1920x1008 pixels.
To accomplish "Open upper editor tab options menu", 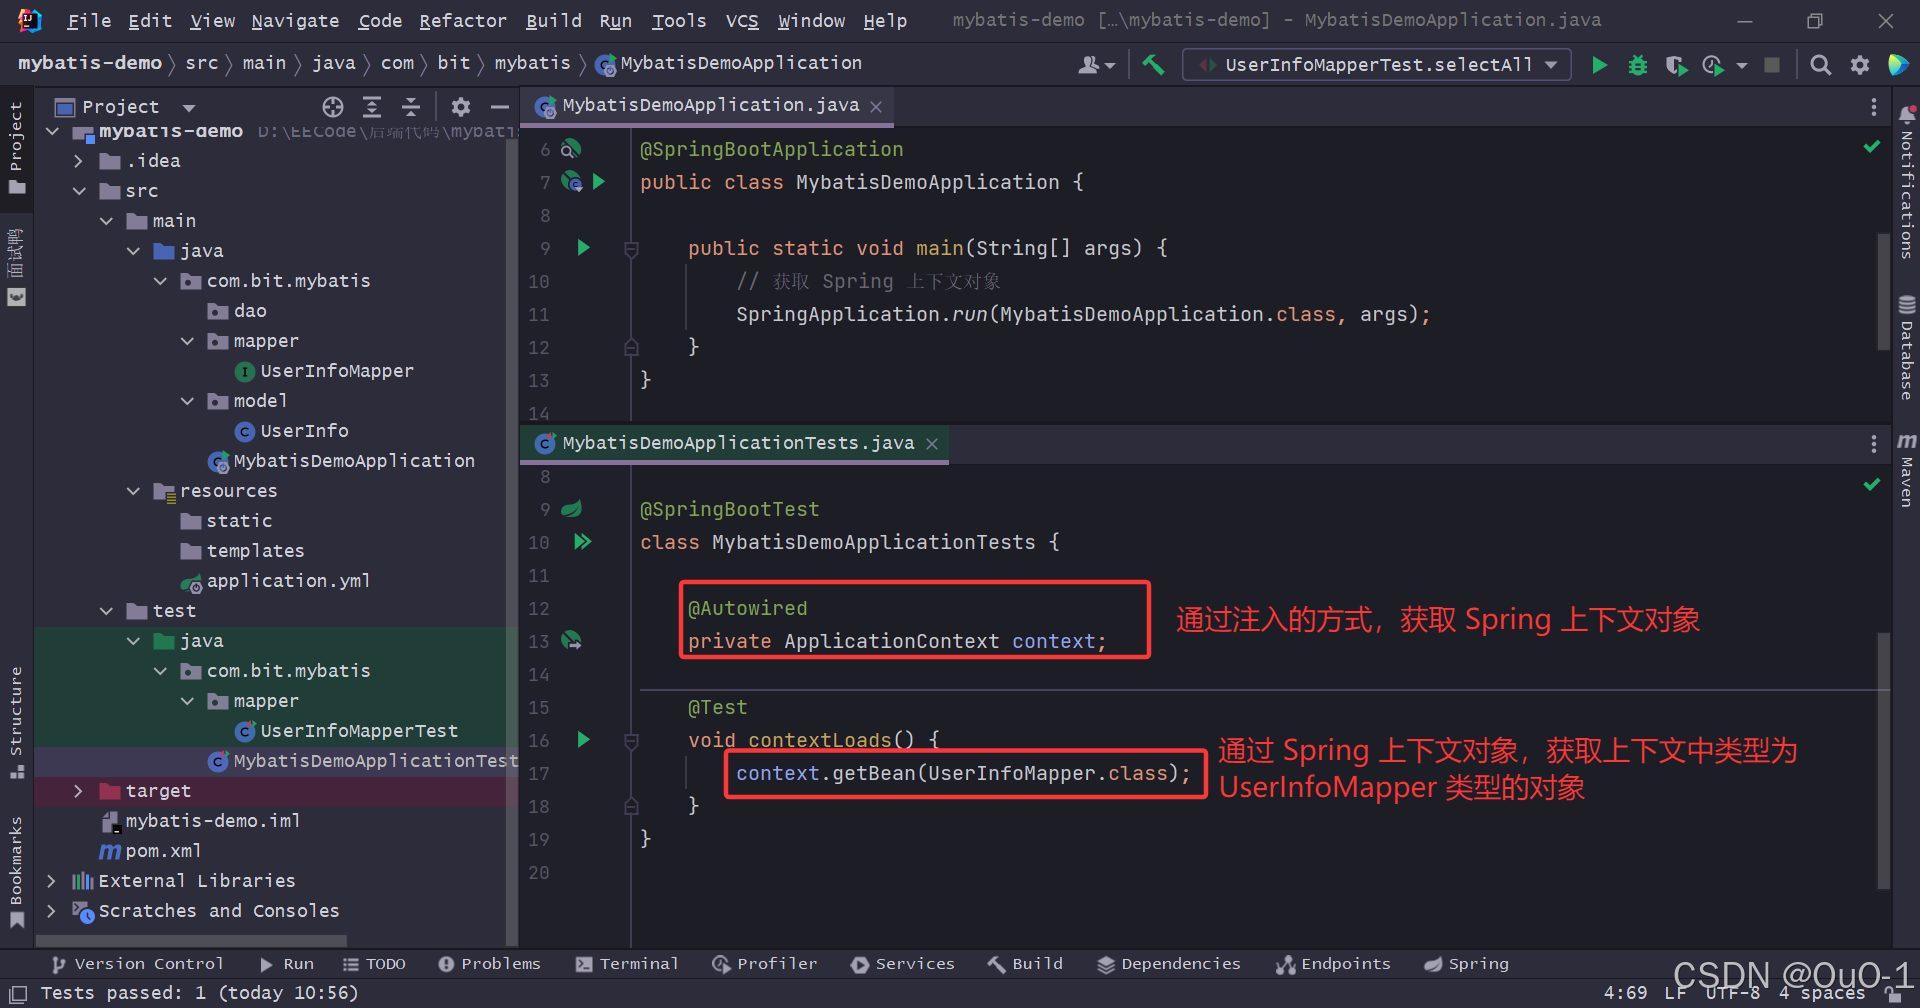I will click(x=1874, y=106).
